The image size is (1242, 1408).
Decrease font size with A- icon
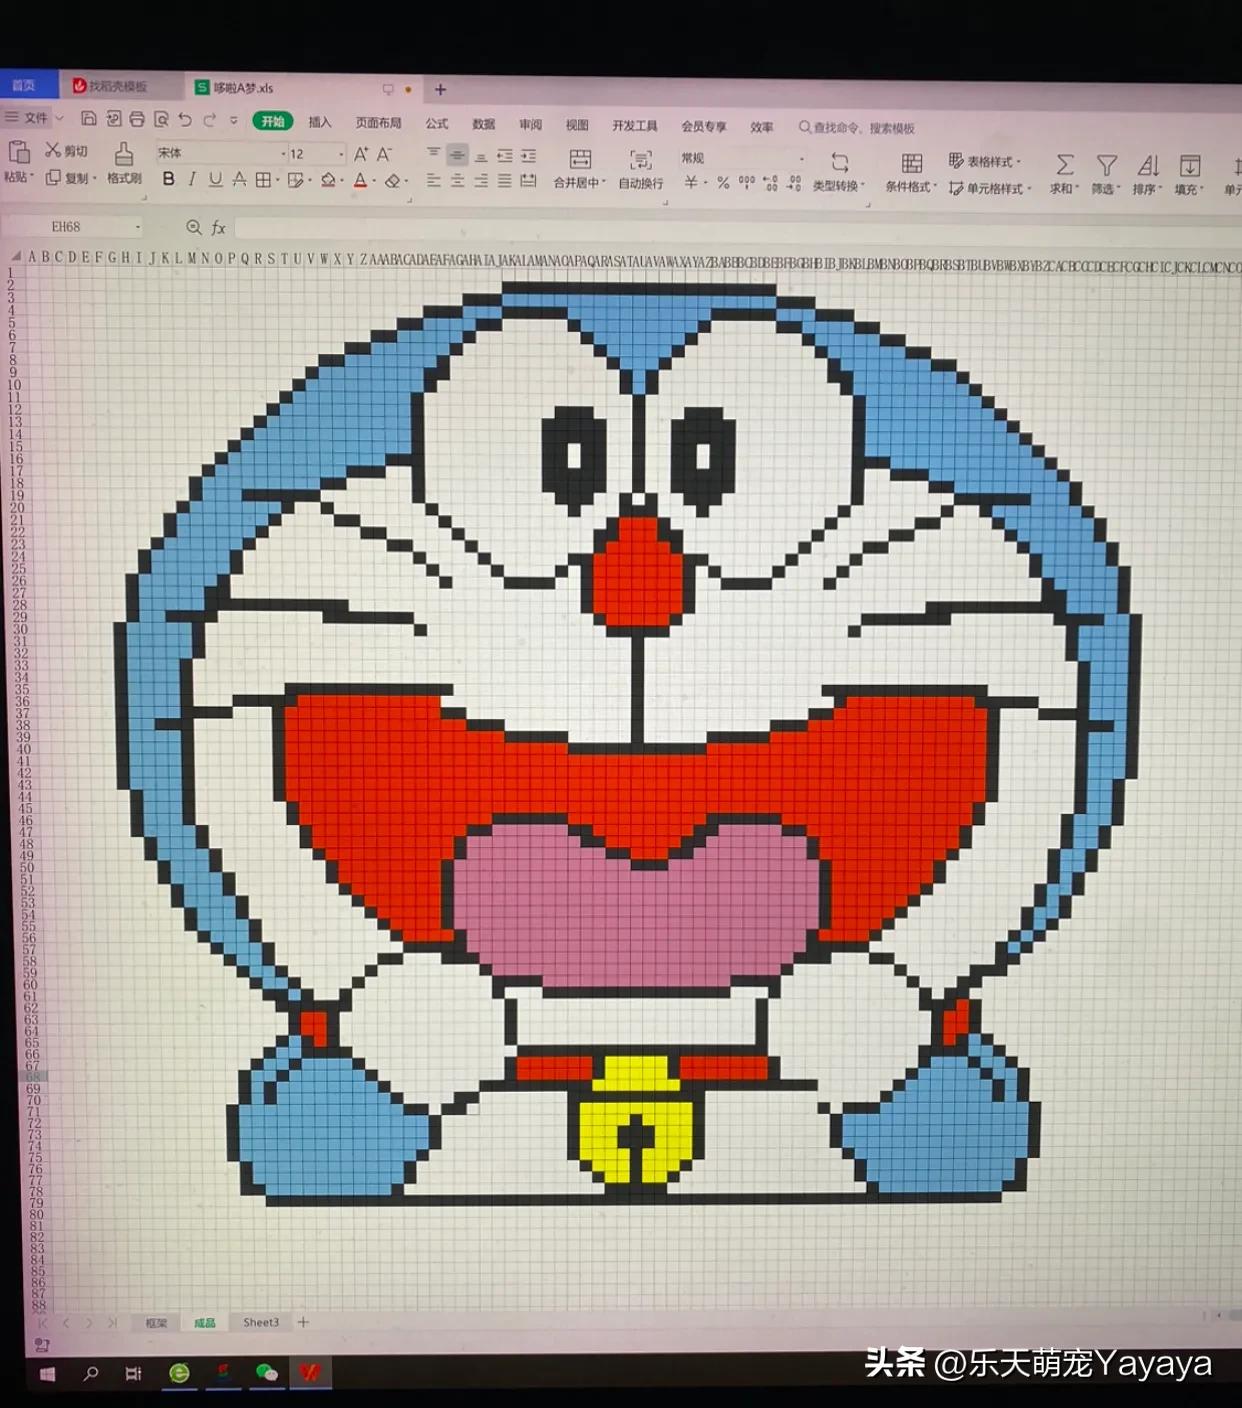[384, 154]
